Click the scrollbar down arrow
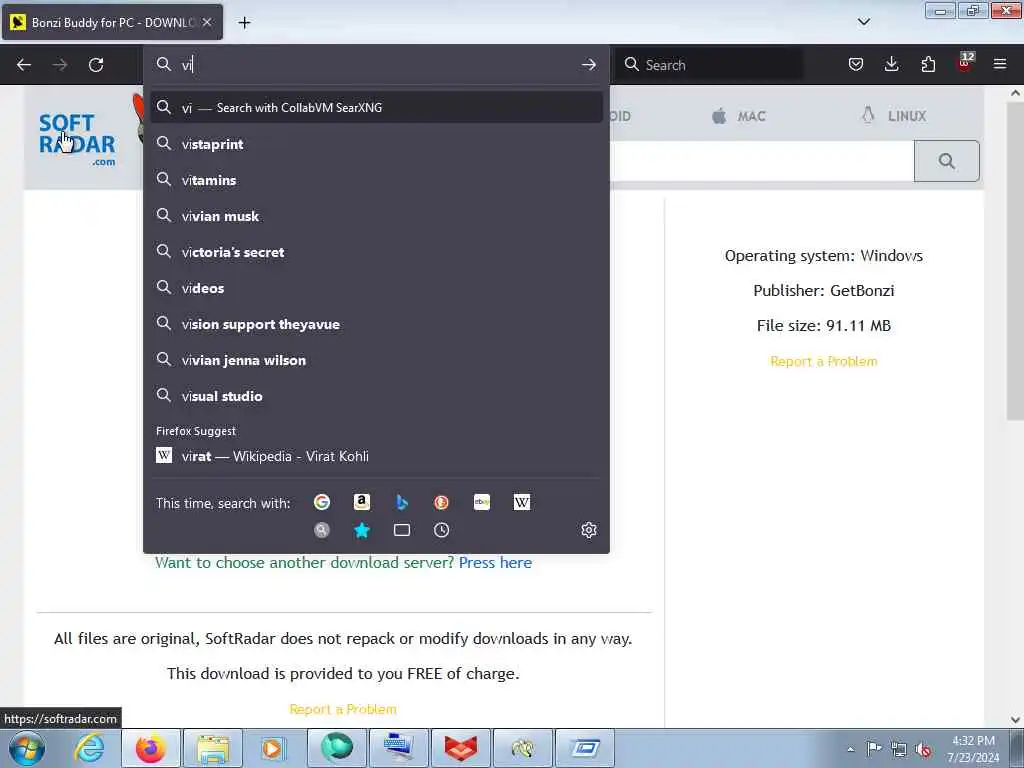 tap(1015, 720)
